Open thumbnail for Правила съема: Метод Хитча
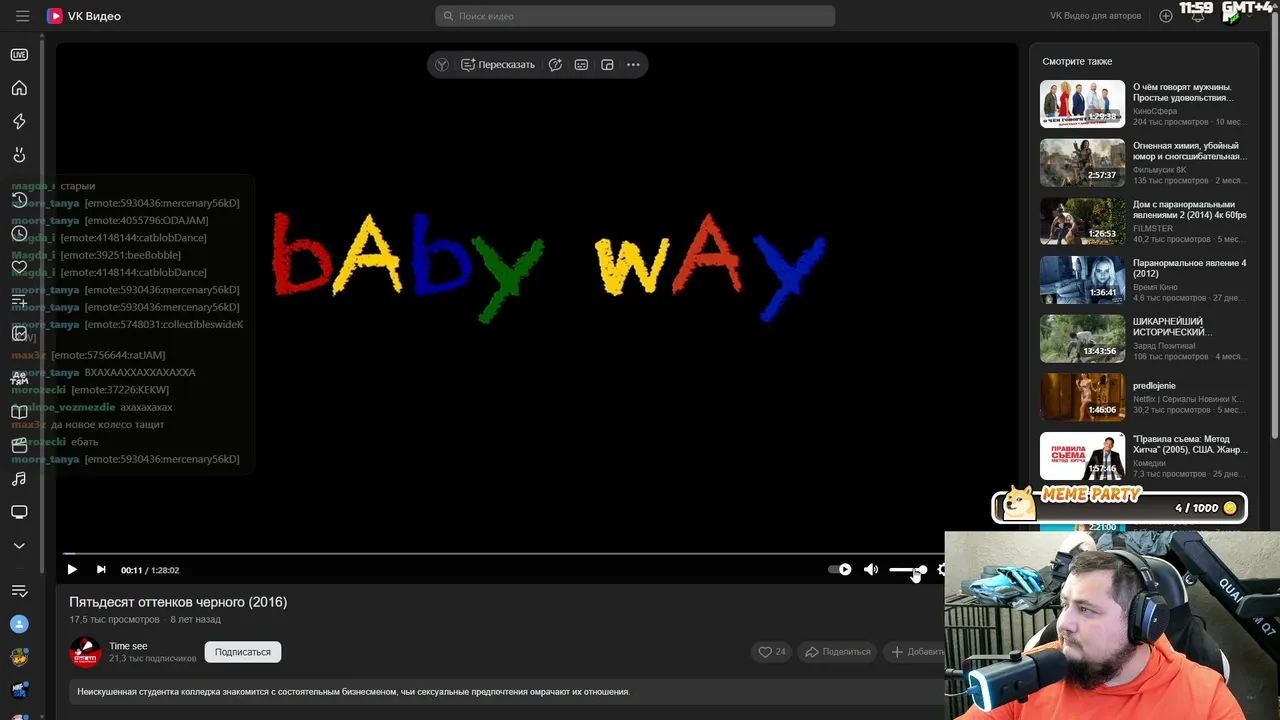The image size is (1280, 720). (1082, 456)
